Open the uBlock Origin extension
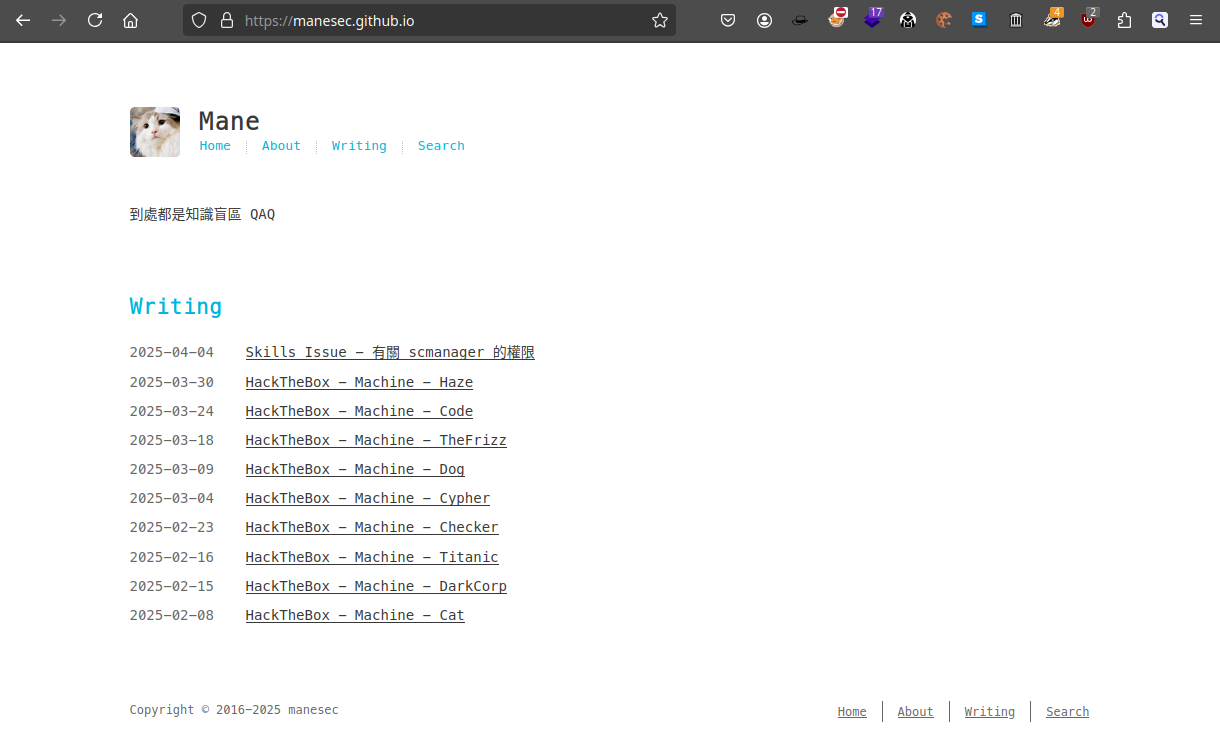Viewport: 1220px width, 741px height. [1087, 20]
